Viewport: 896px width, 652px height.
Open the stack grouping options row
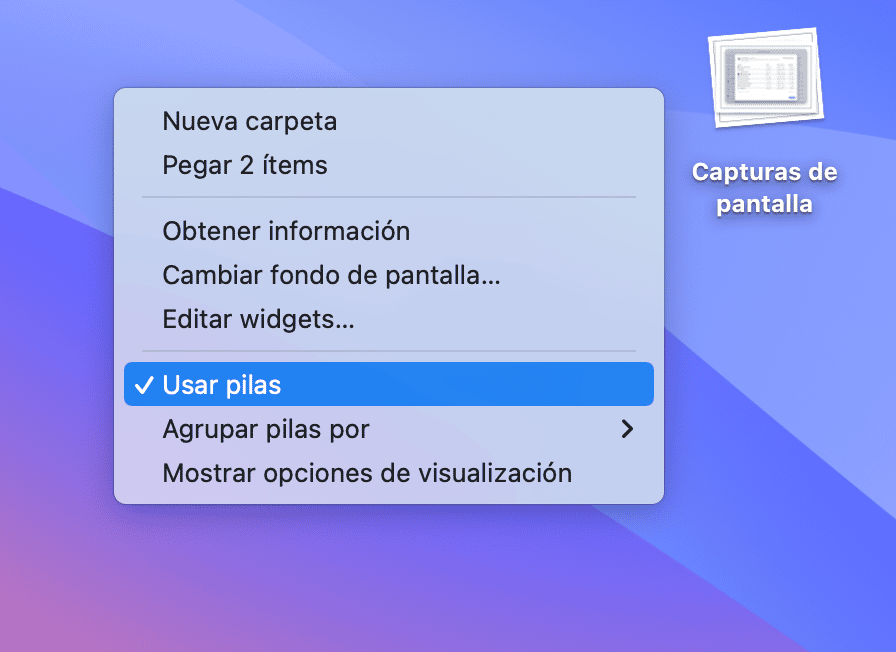pyautogui.click(x=389, y=429)
